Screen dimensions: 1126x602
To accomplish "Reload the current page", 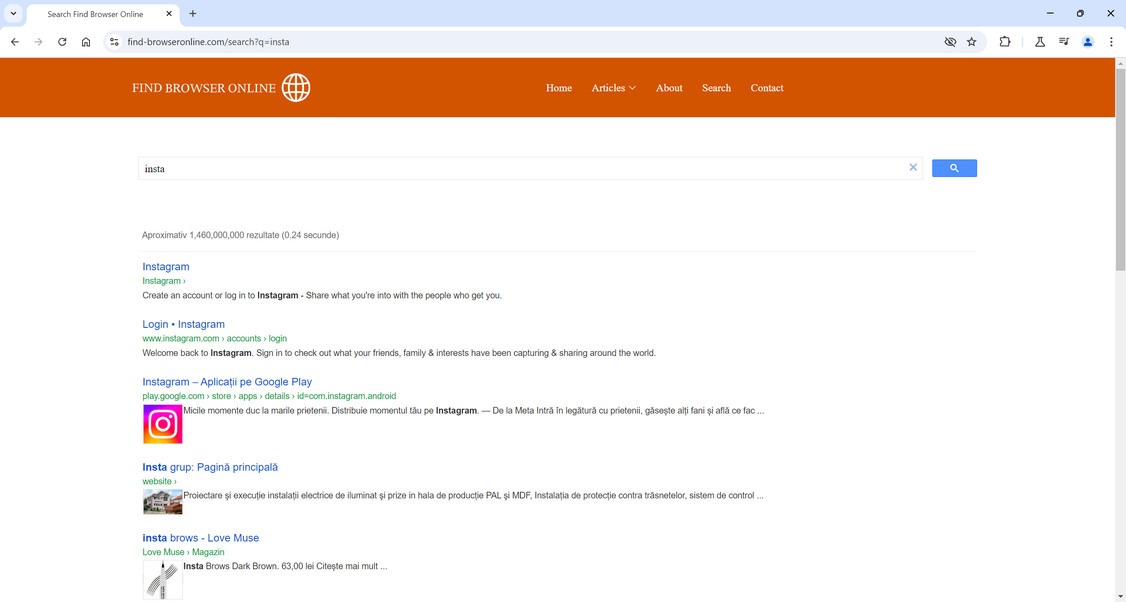I will (61, 41).
